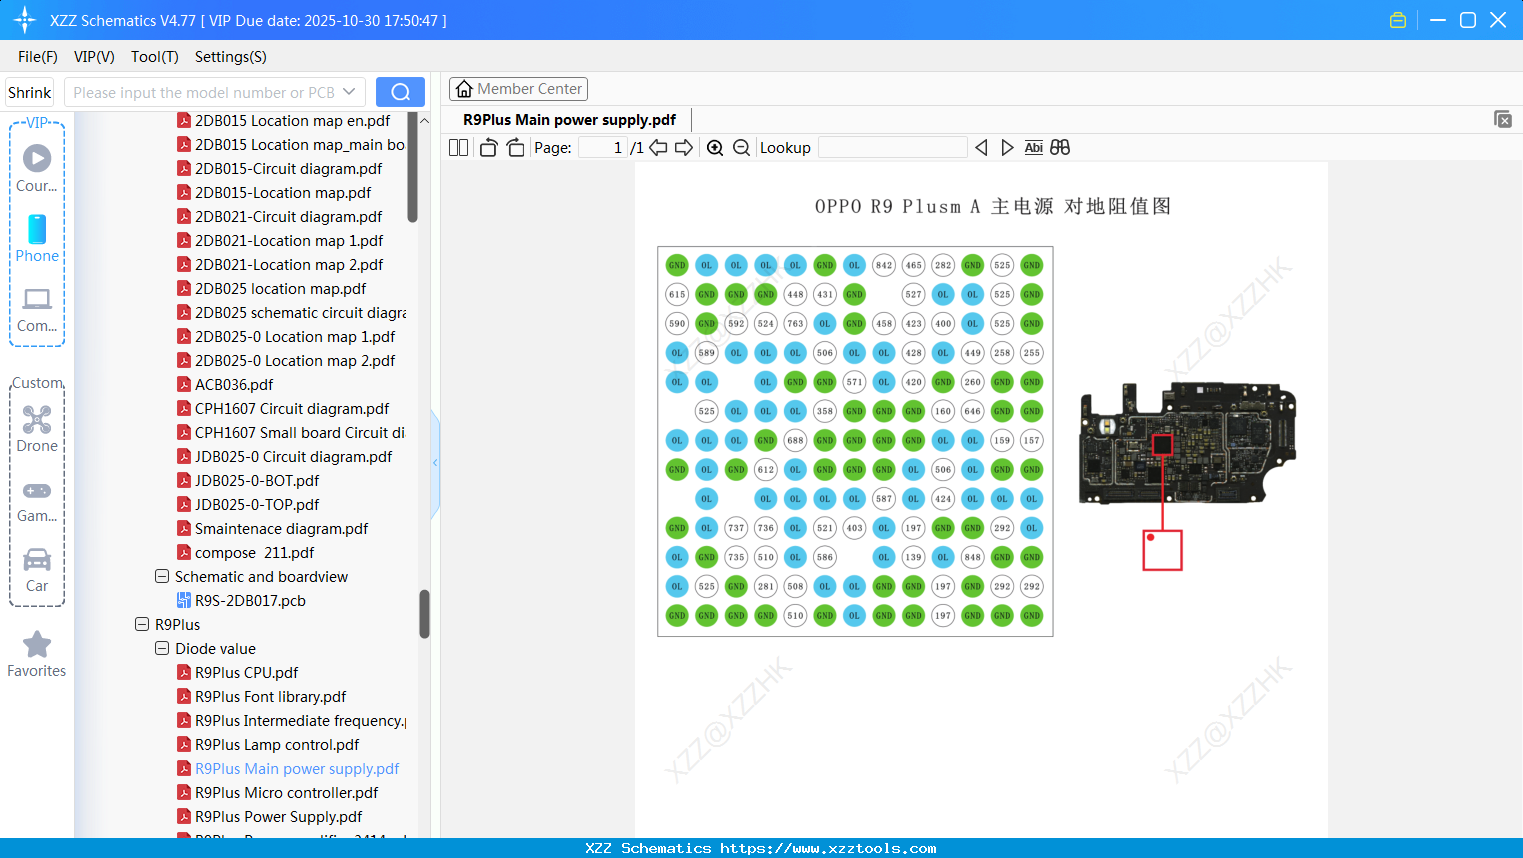Rotate the page clockwise

tap(516, 148)
